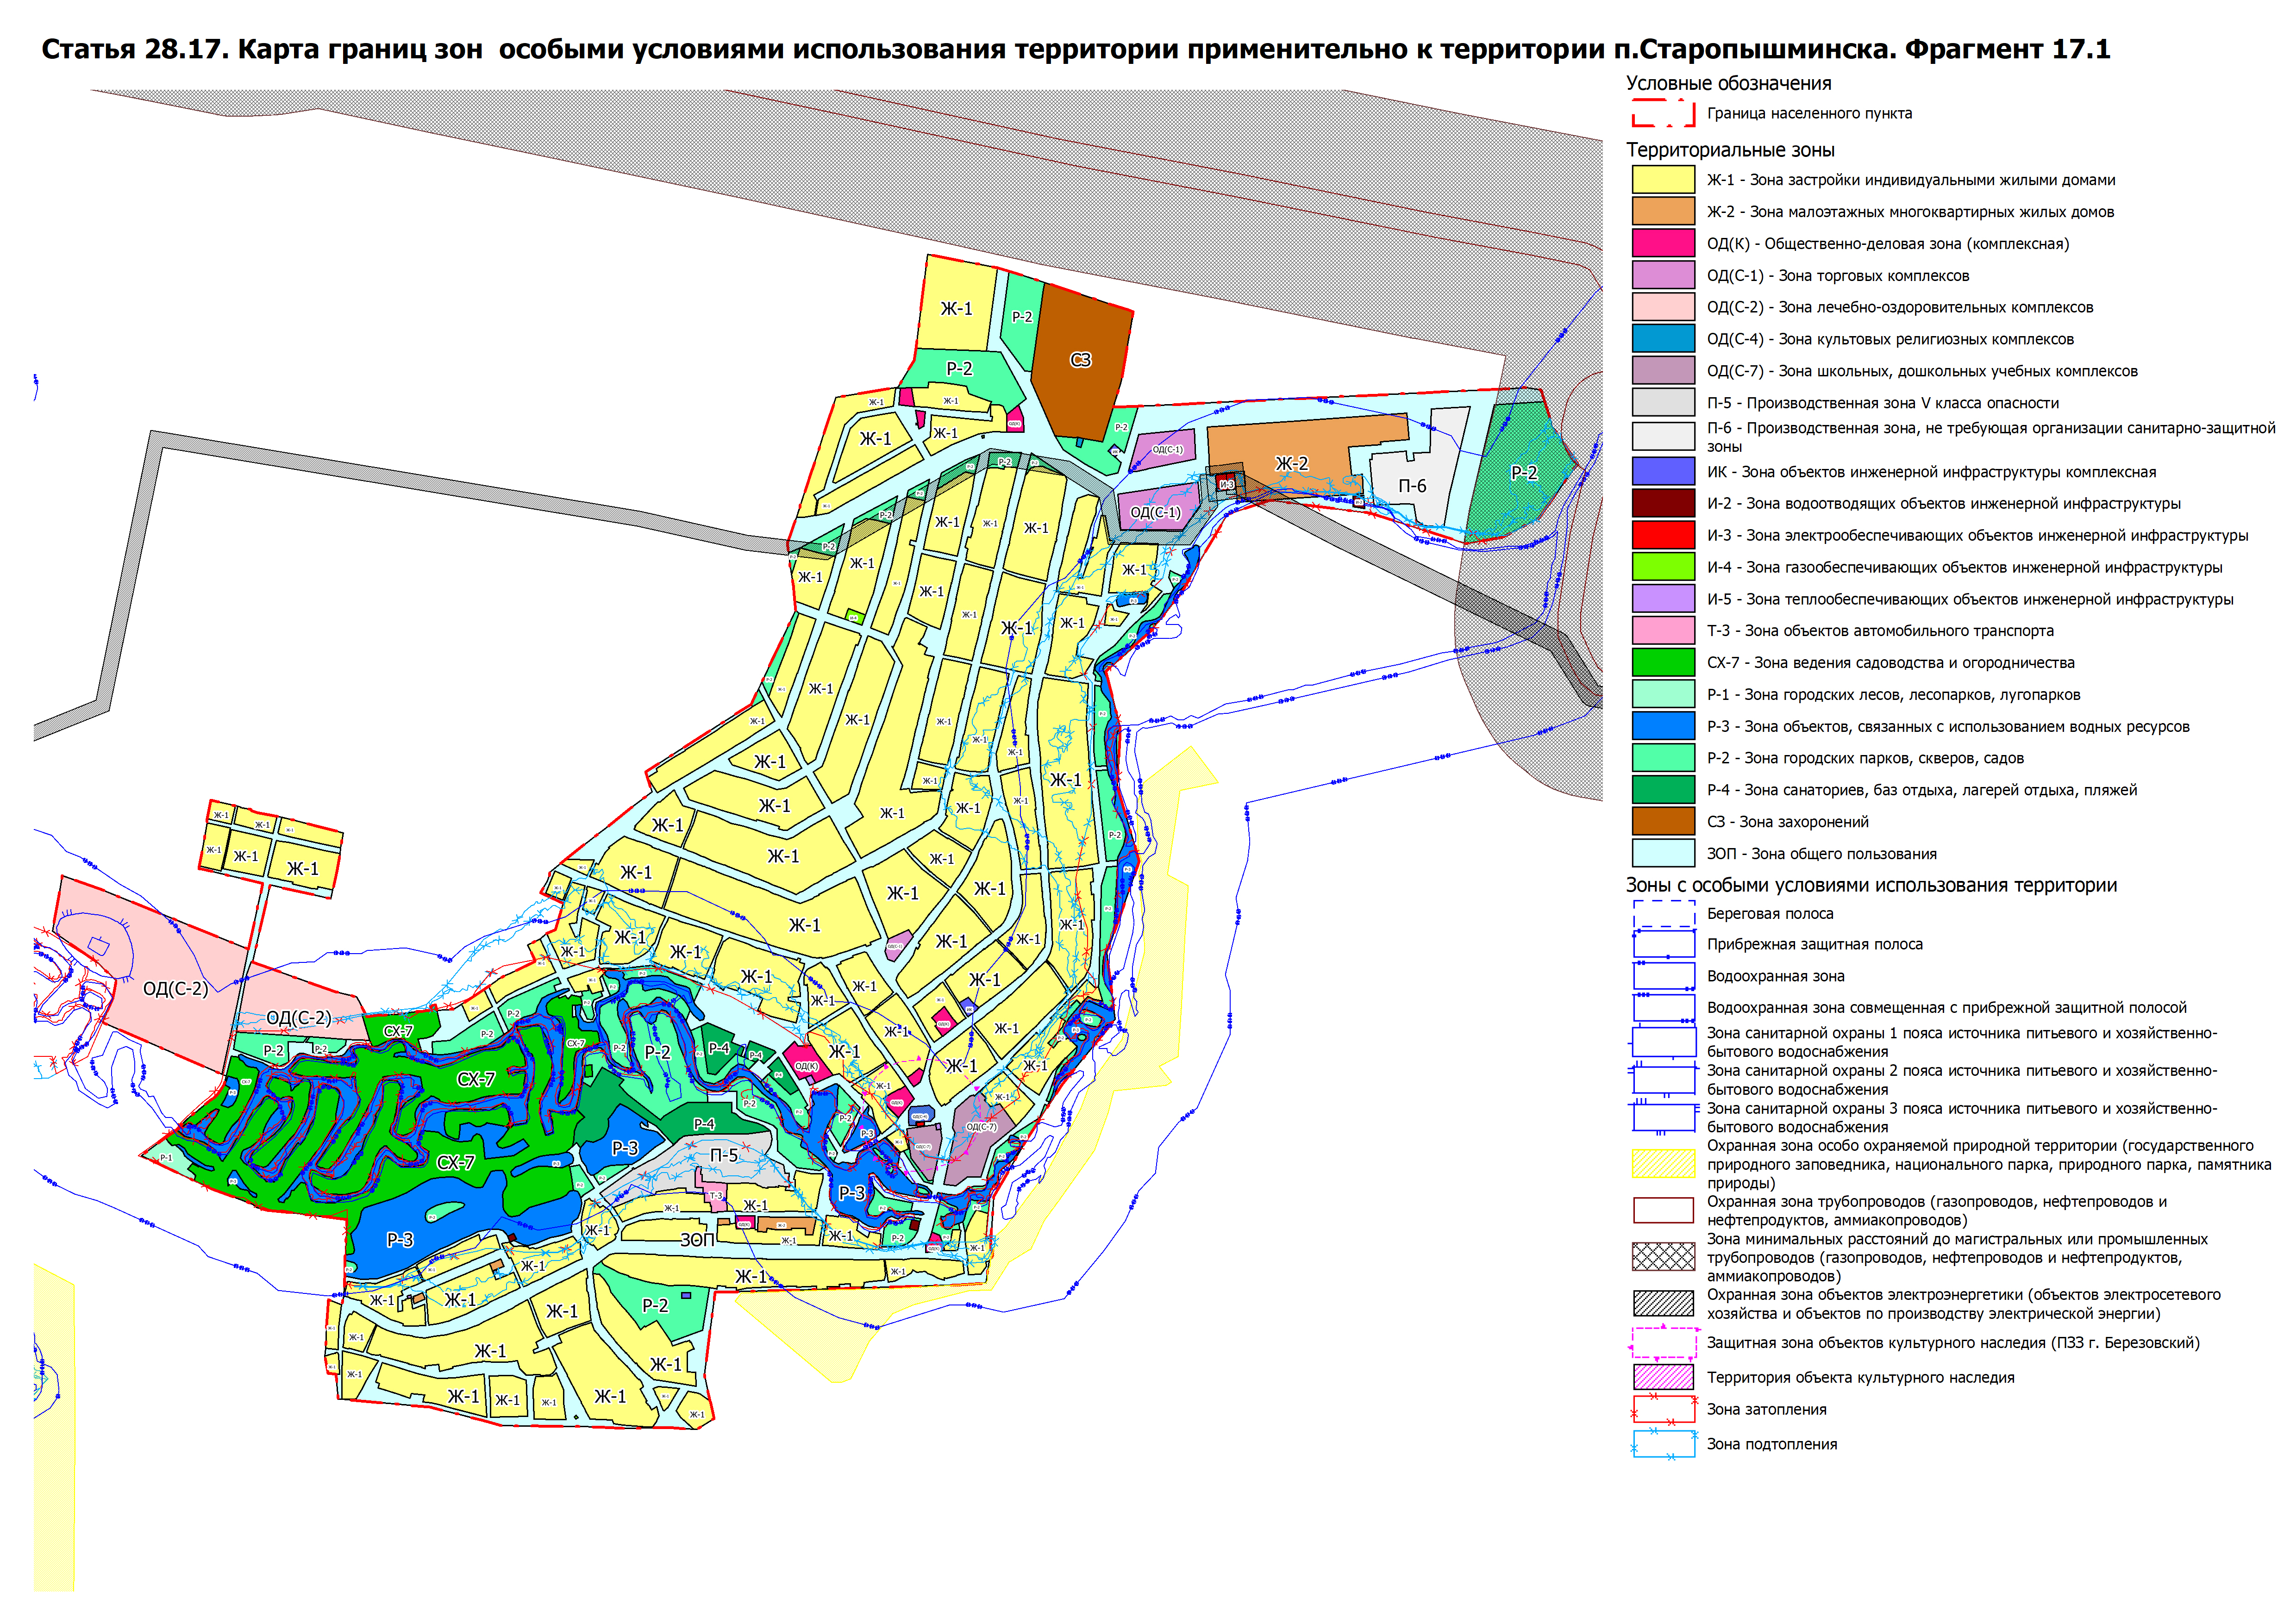The image size is (2296, 1623).
Task: Click the Условные обозначения legend title
Action: (1728, 84)
